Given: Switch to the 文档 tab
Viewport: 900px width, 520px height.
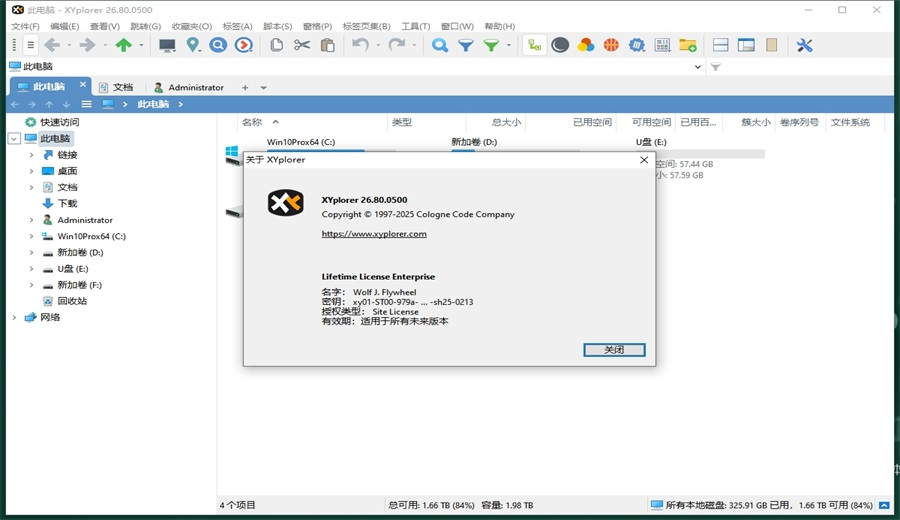Looking at the screenshot, I should click(117, 87).
